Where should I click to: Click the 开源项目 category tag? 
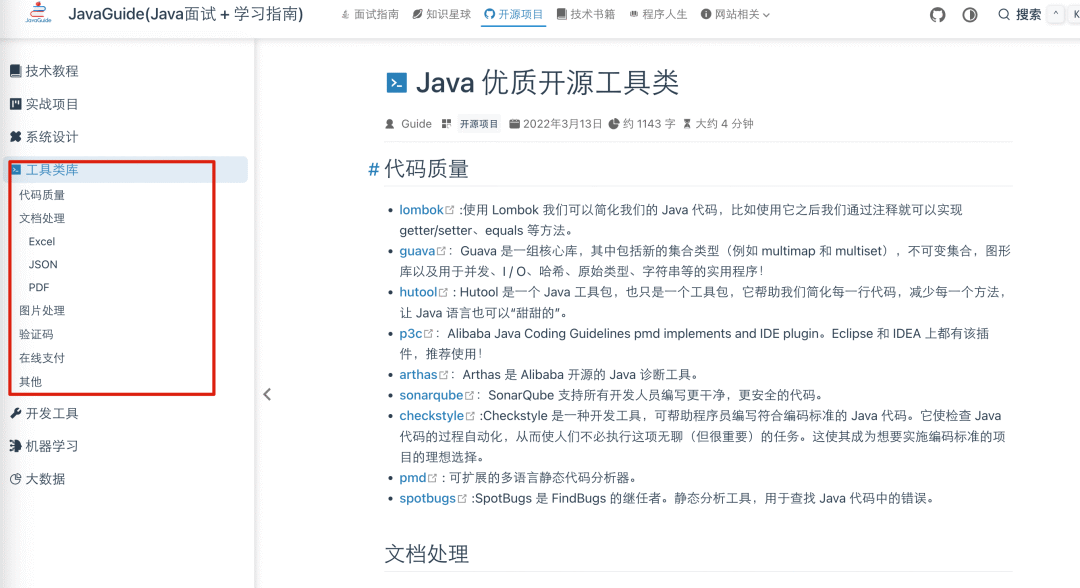(x=479, y=124)
